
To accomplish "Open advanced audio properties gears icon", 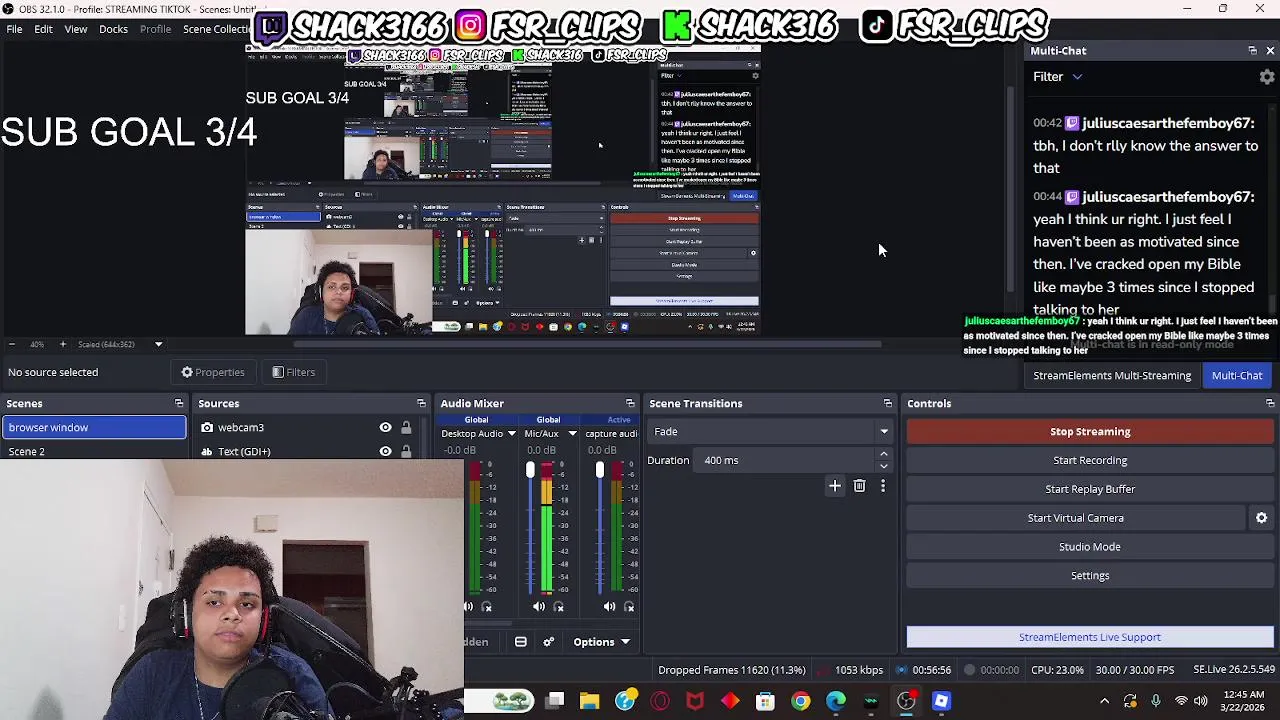I will pos(548,642).
